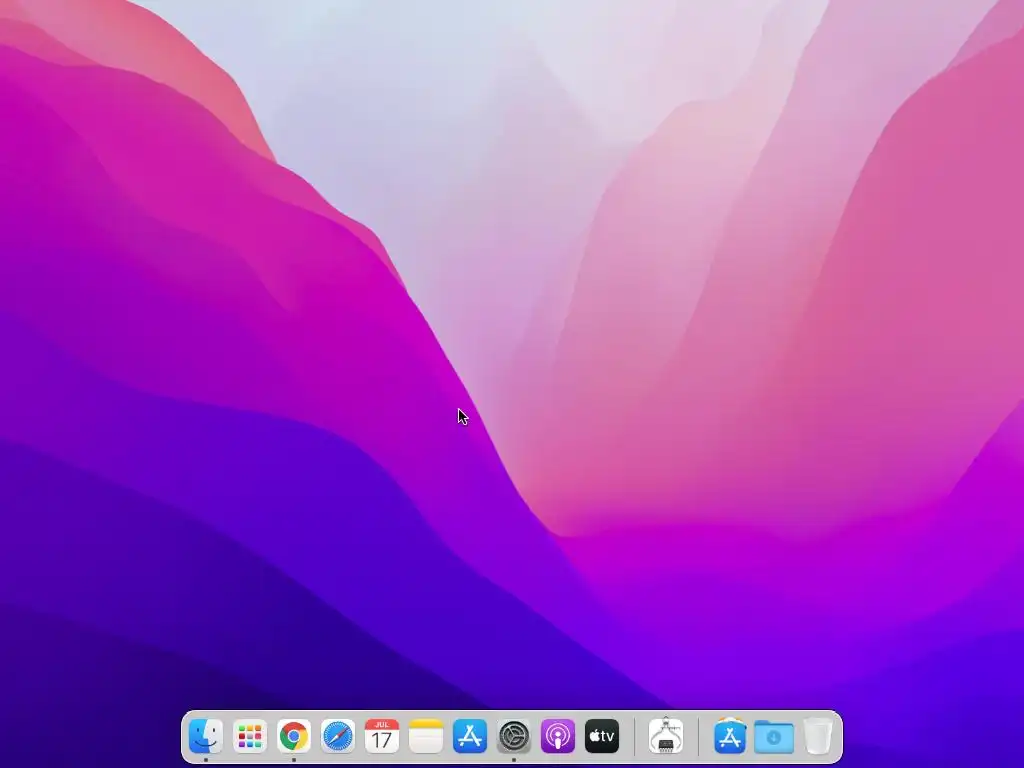Open the Calendar app showing JUL 17
Screen dimensions: 1024x768
(x=382, y=736)
